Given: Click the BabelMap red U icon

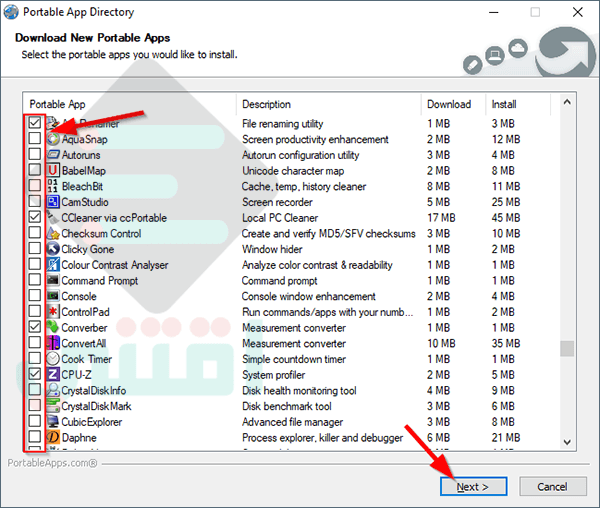Looking at the screenshot, I should (53, 170).
